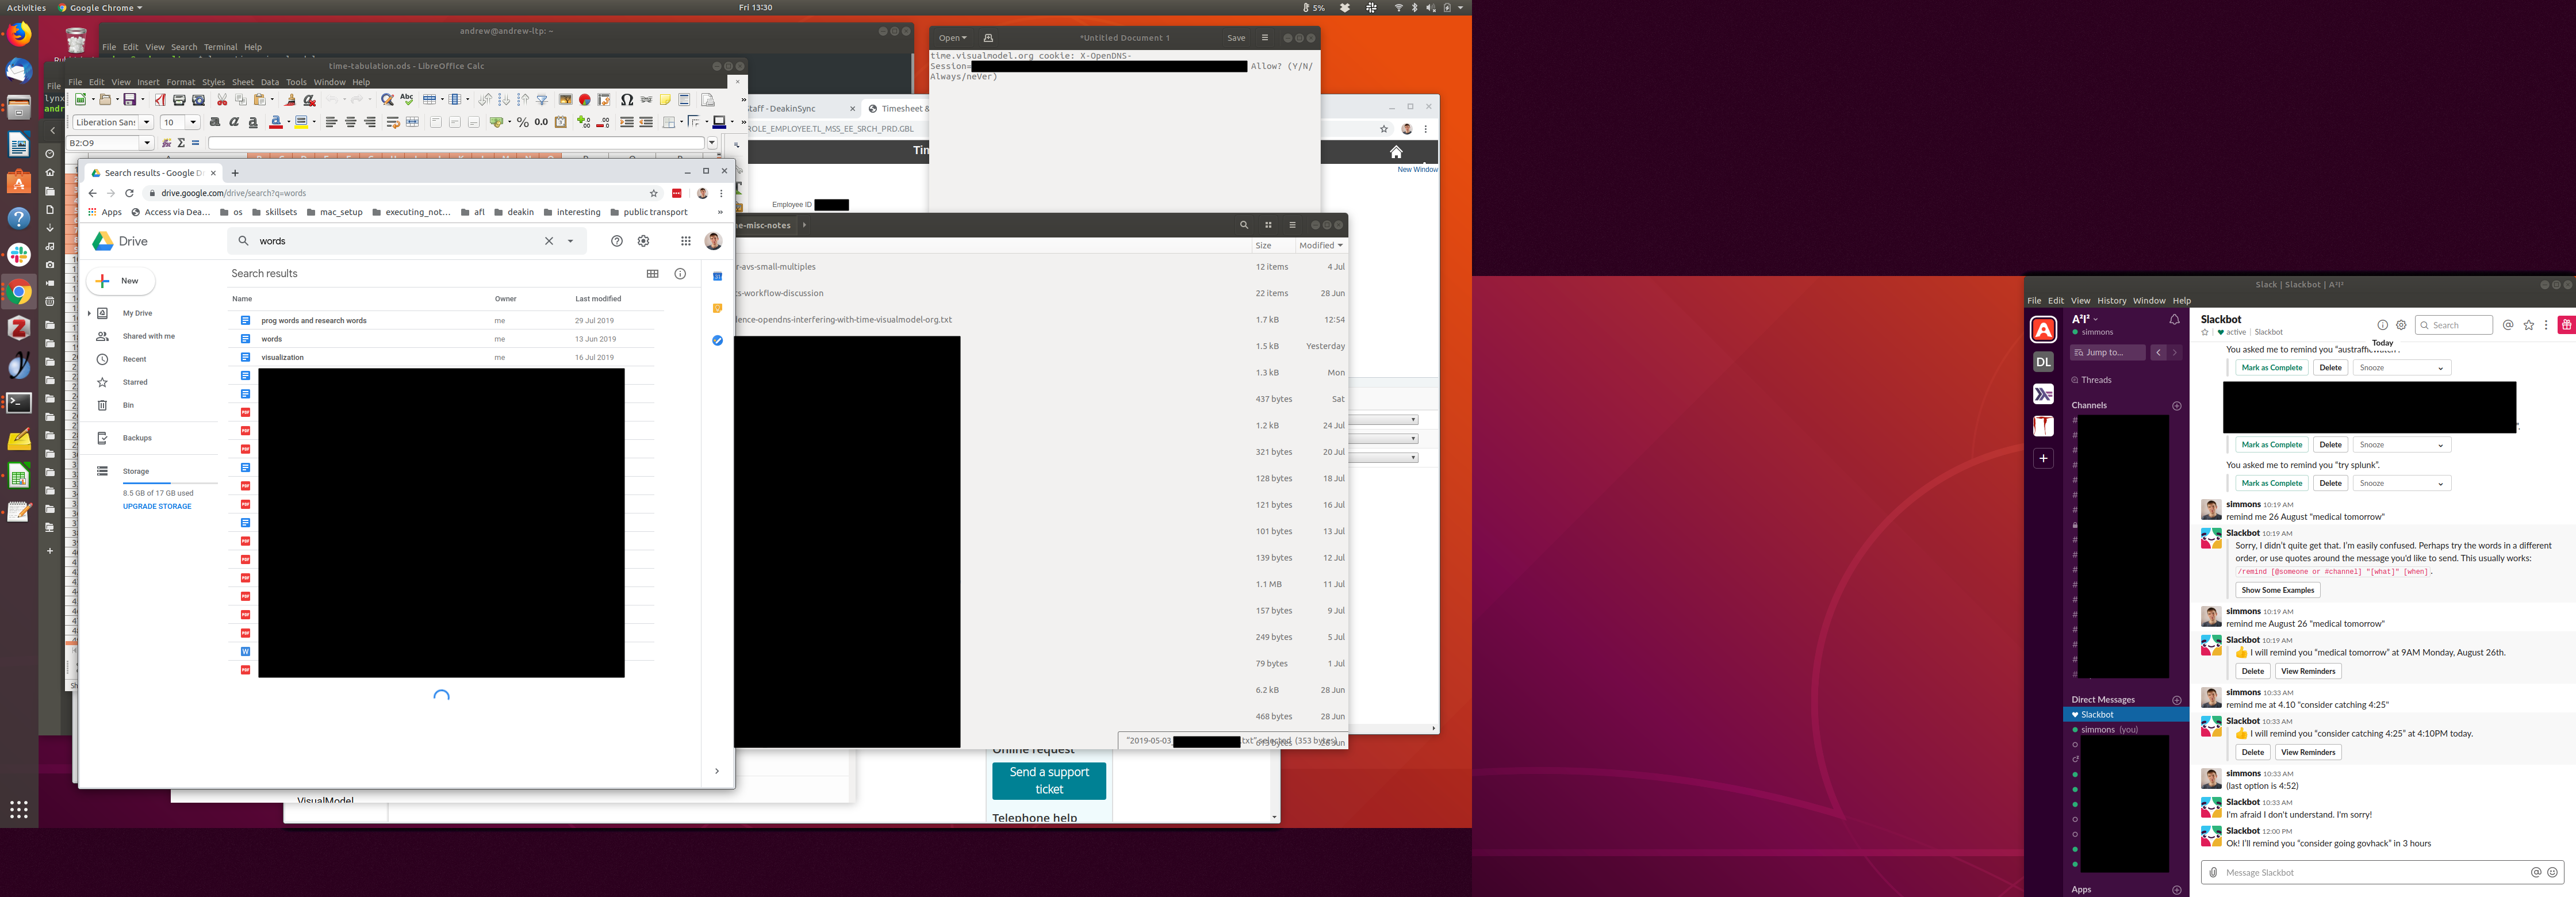This screenshot has height=897, width=2576.
Task: Expand the My Drive tree arrow
Action: [89, 314]
